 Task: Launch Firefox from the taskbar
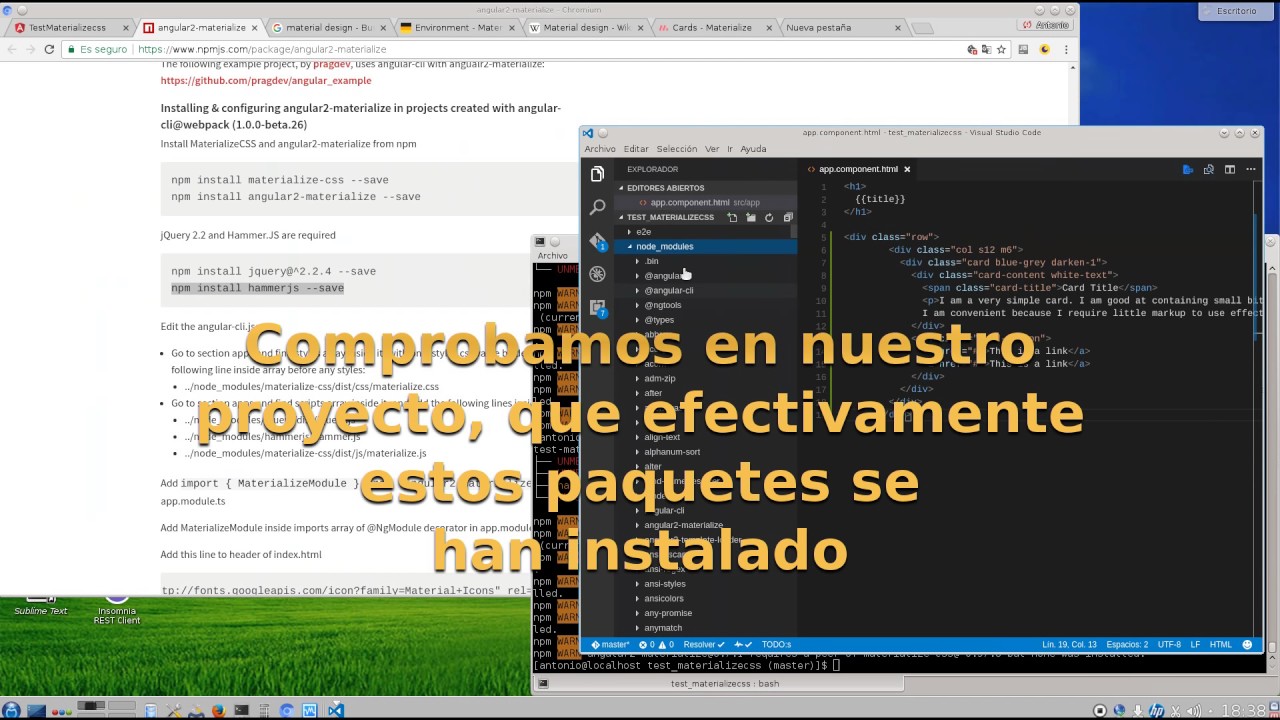(x=218, y=710)
